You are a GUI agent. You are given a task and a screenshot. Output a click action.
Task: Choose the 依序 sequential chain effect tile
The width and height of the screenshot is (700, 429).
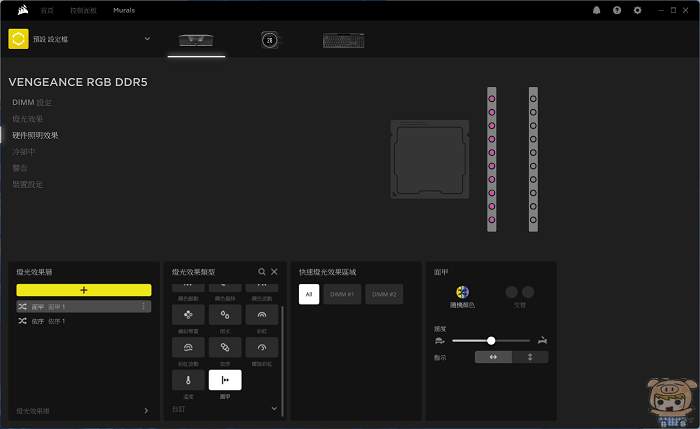225,347
